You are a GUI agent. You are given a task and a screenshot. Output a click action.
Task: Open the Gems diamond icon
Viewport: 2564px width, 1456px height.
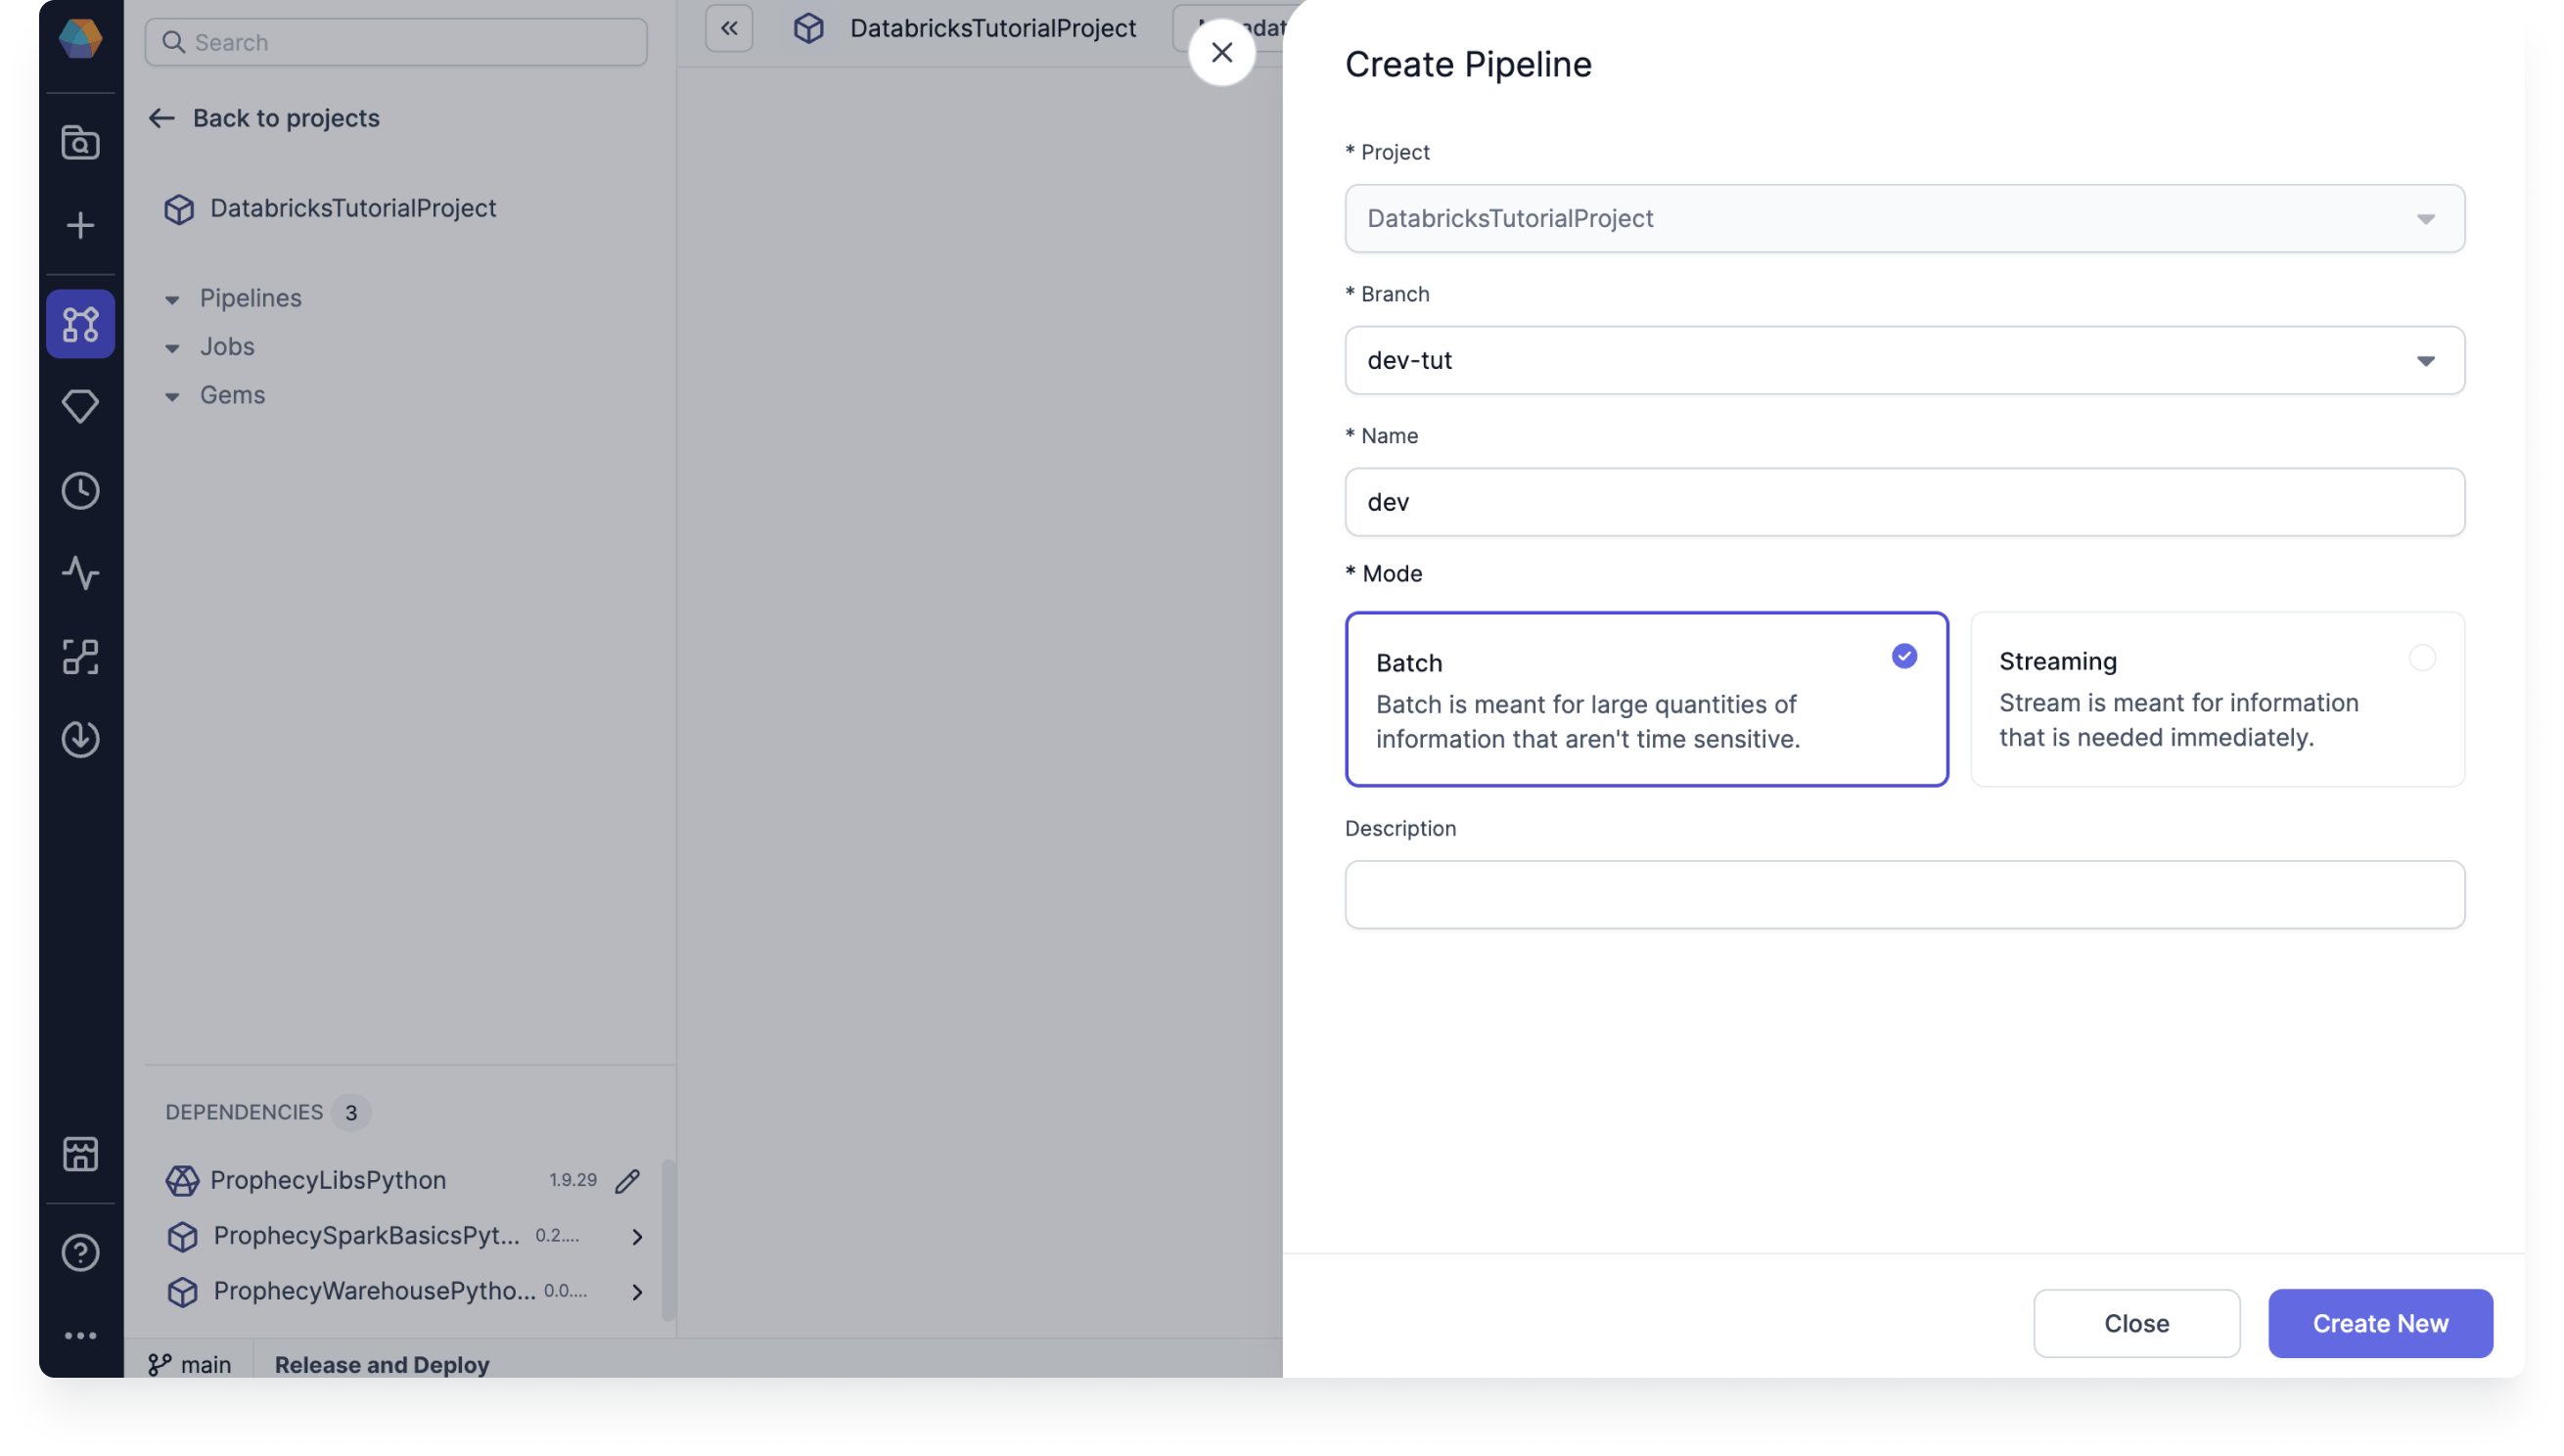click(80, 406)
